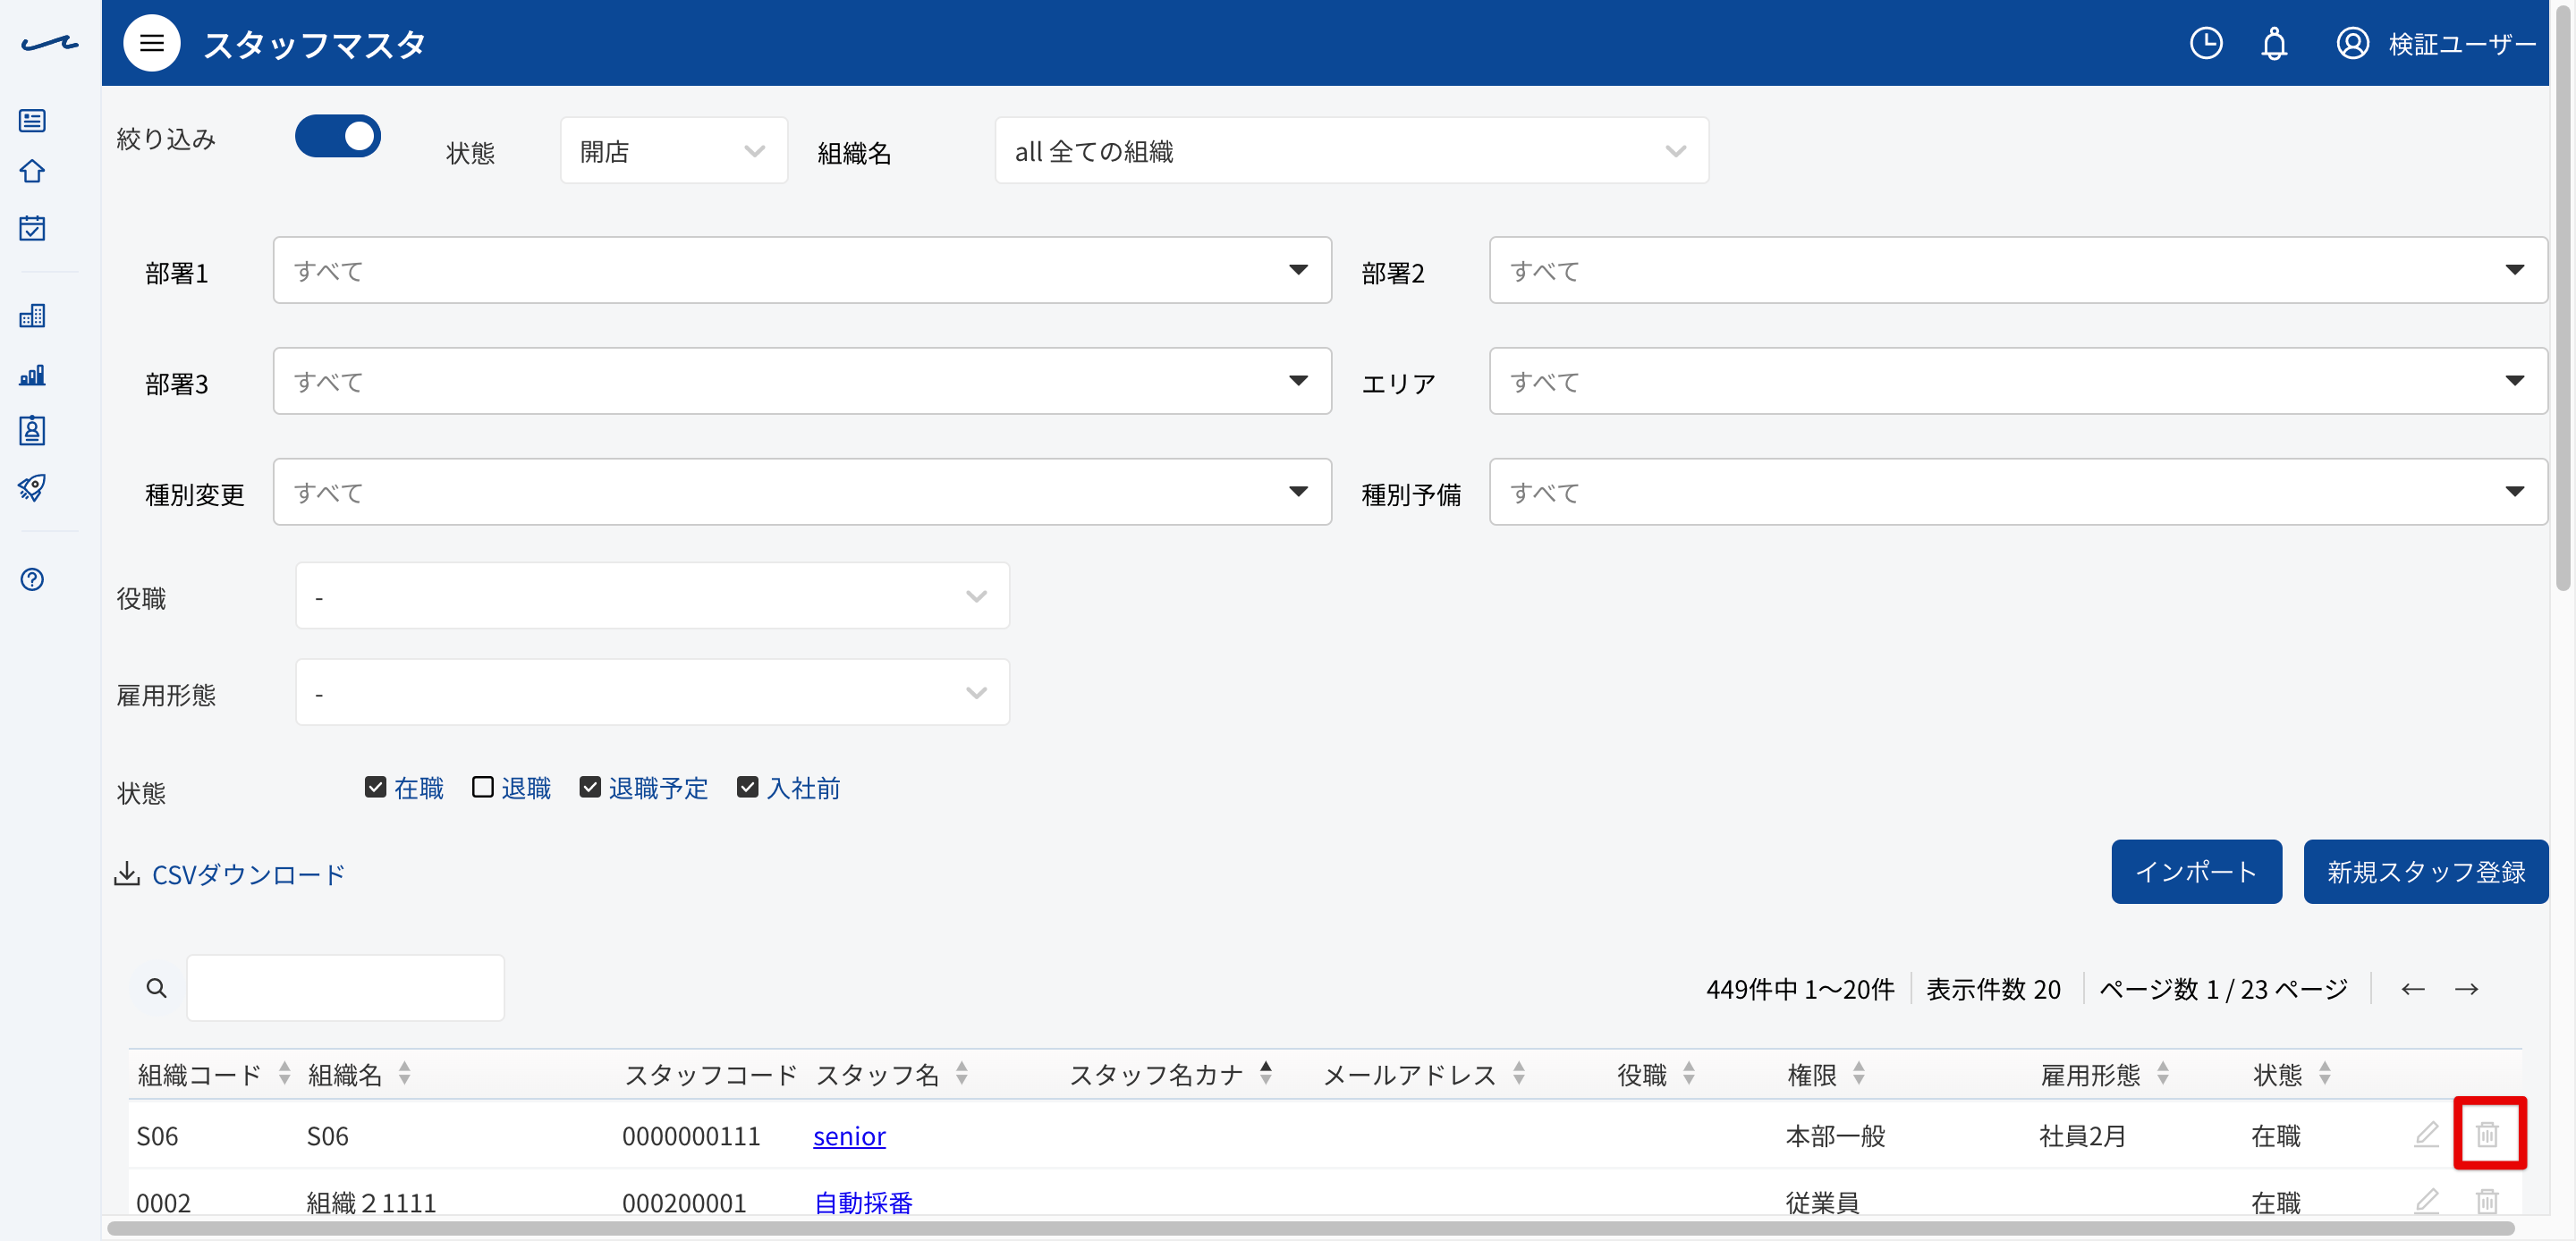This screenshot has width=2576, height=1241.
Task: Click the 新規スタッフ登録 button
Action: 2425,871
